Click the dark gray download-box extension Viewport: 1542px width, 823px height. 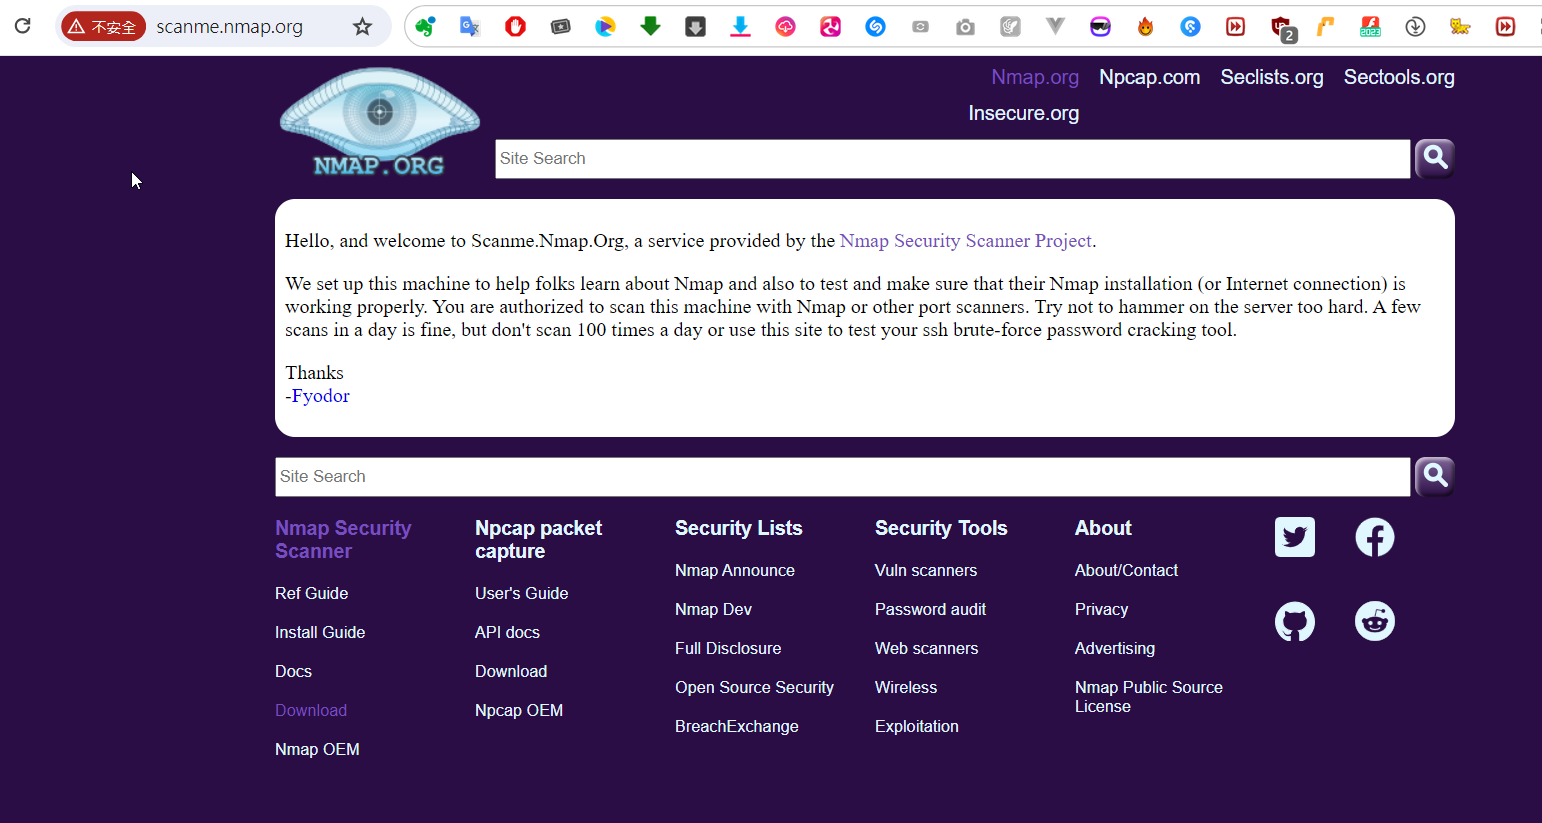[x=695, y=27]
